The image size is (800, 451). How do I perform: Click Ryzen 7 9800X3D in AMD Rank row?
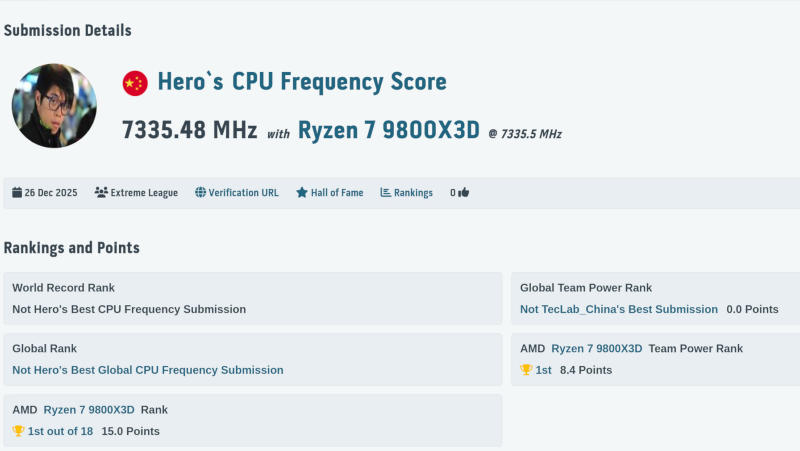(88, 409)
